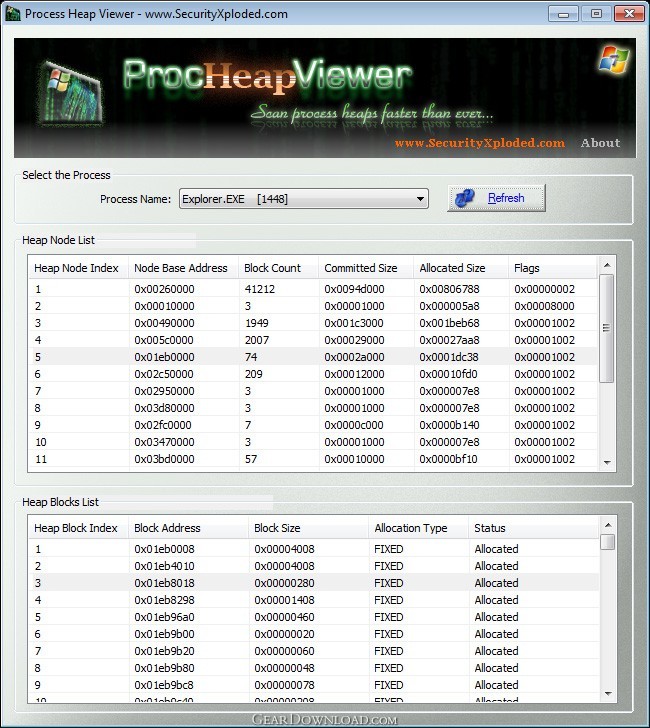Click the Heap Blocks List scrollbar thumb
Screen dimensions: 650x728
tap(607, 542)
